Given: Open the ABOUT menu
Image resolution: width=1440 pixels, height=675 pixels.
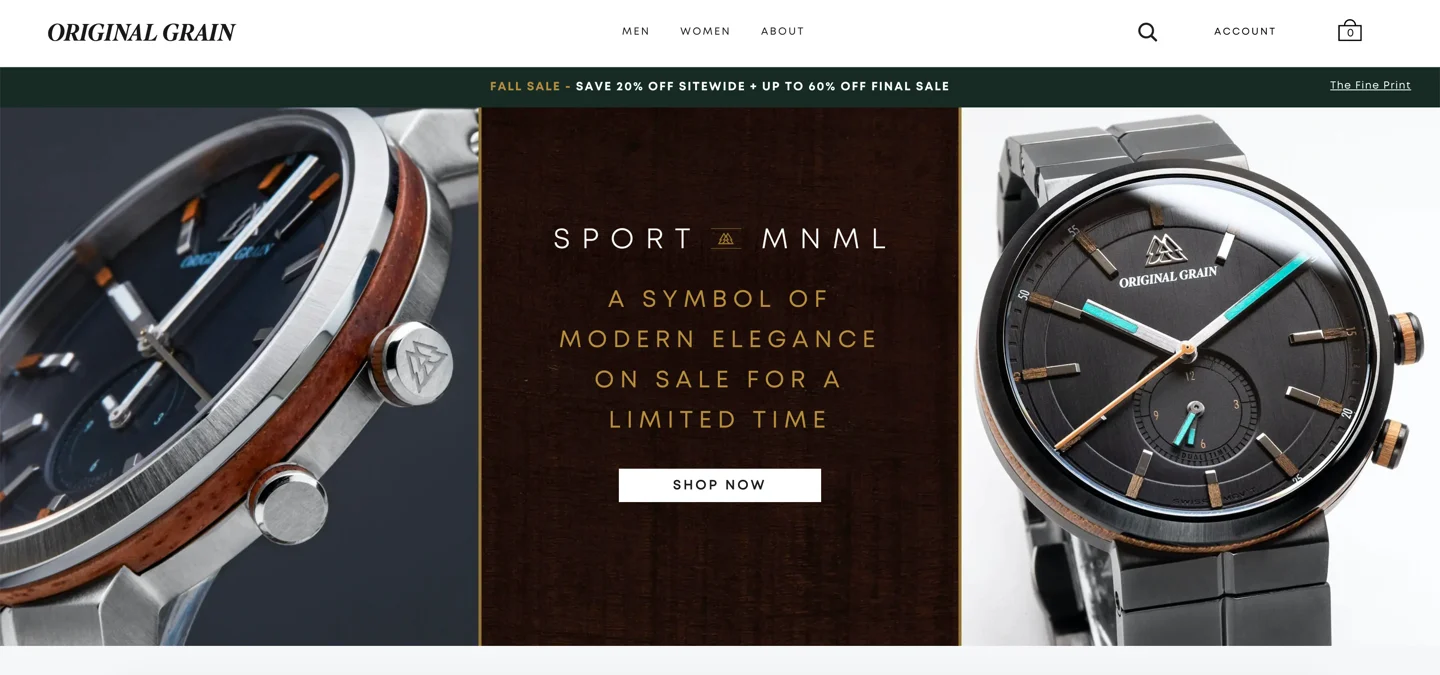Looking at the screenshot, I should pos(782,32).
